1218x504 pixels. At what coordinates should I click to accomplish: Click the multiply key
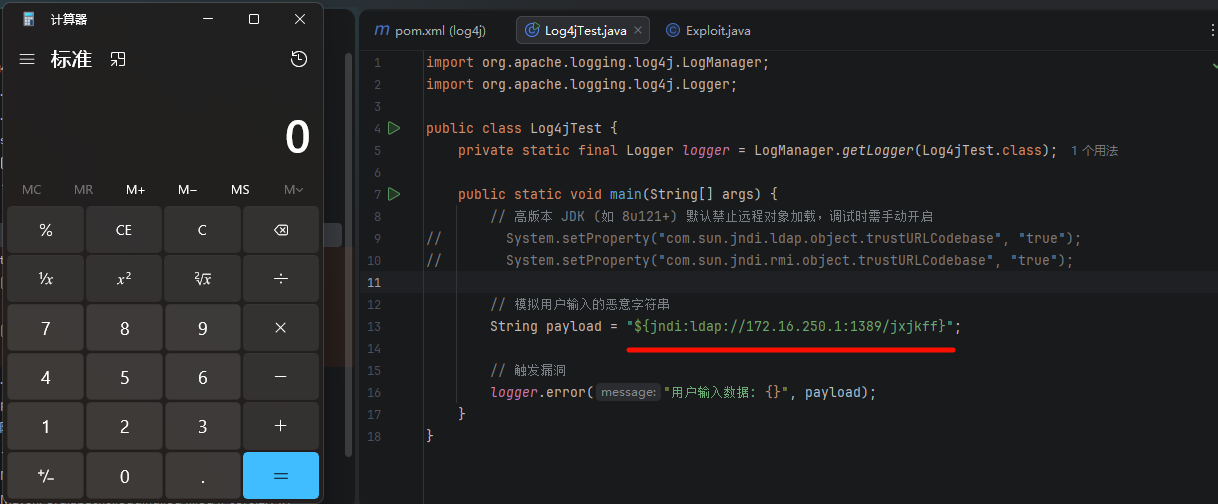point(281,328)
